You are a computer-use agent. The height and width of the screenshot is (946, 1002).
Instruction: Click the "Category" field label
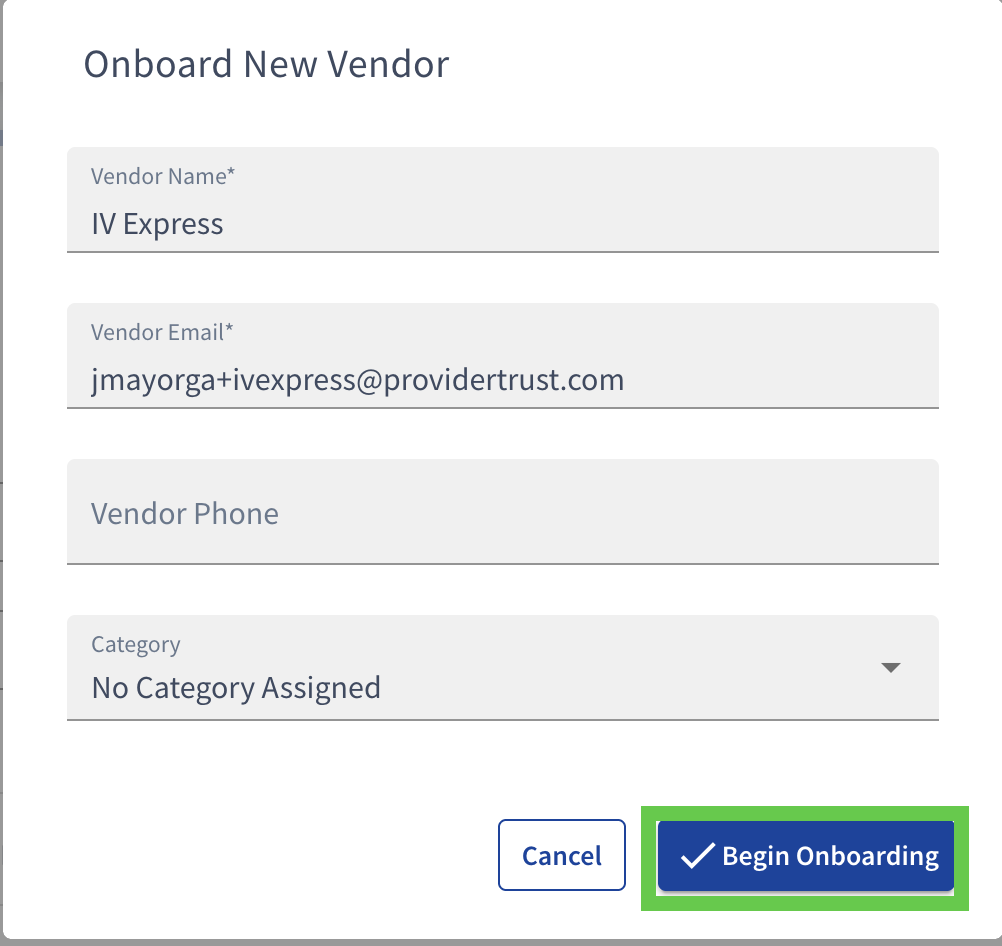[136, 644]
